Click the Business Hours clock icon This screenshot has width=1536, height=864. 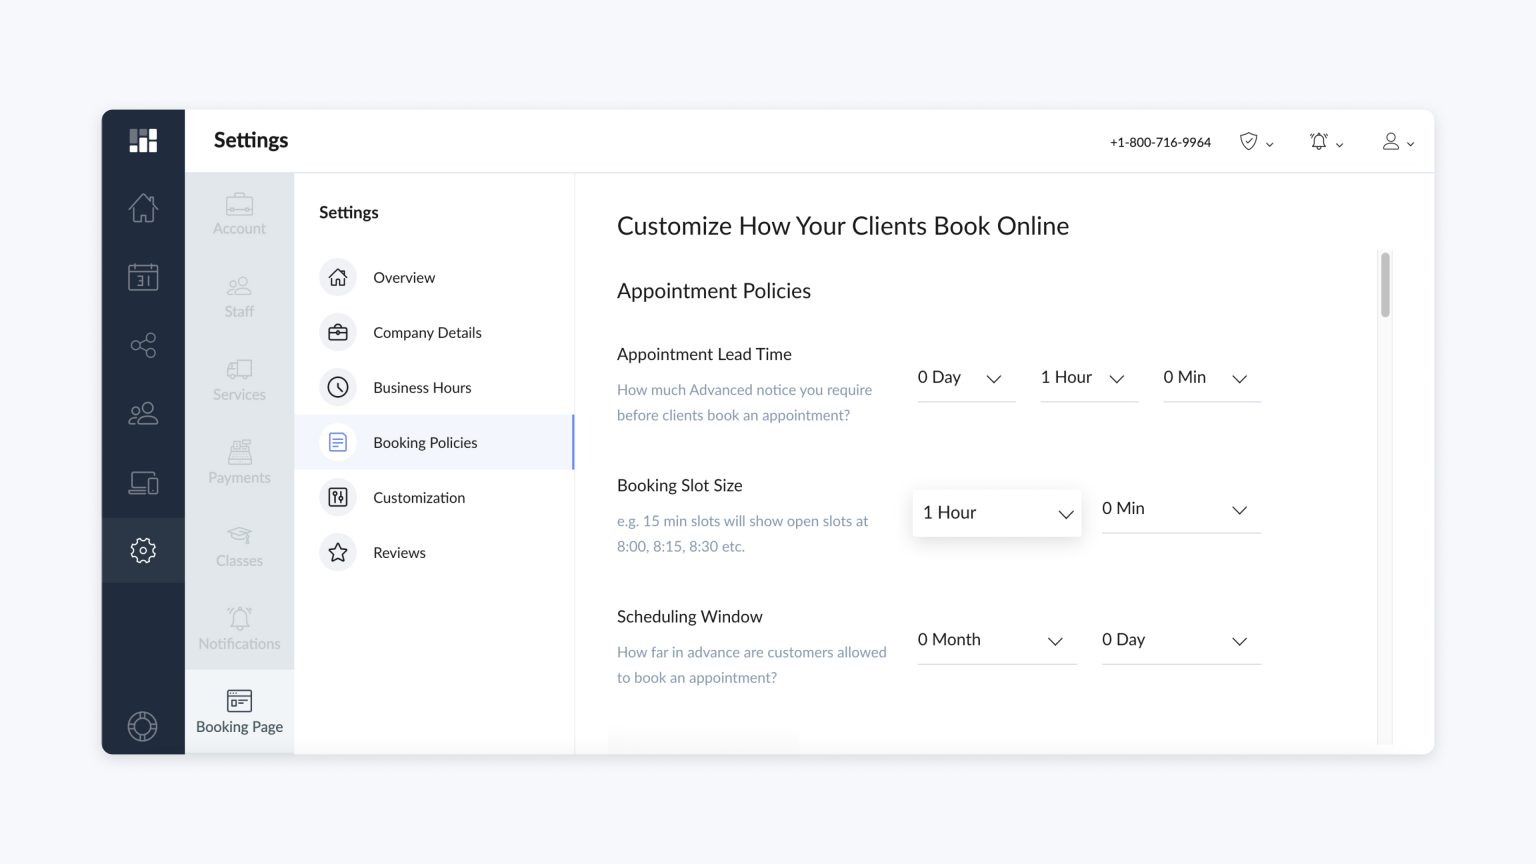[338, 387]
